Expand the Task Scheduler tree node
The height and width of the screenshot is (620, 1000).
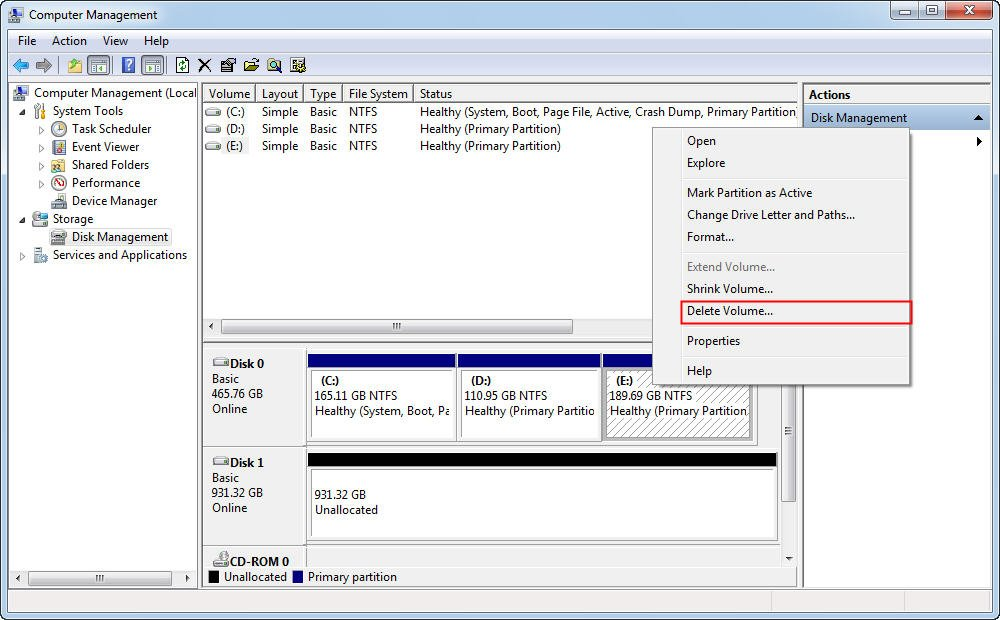coord(43,128)
